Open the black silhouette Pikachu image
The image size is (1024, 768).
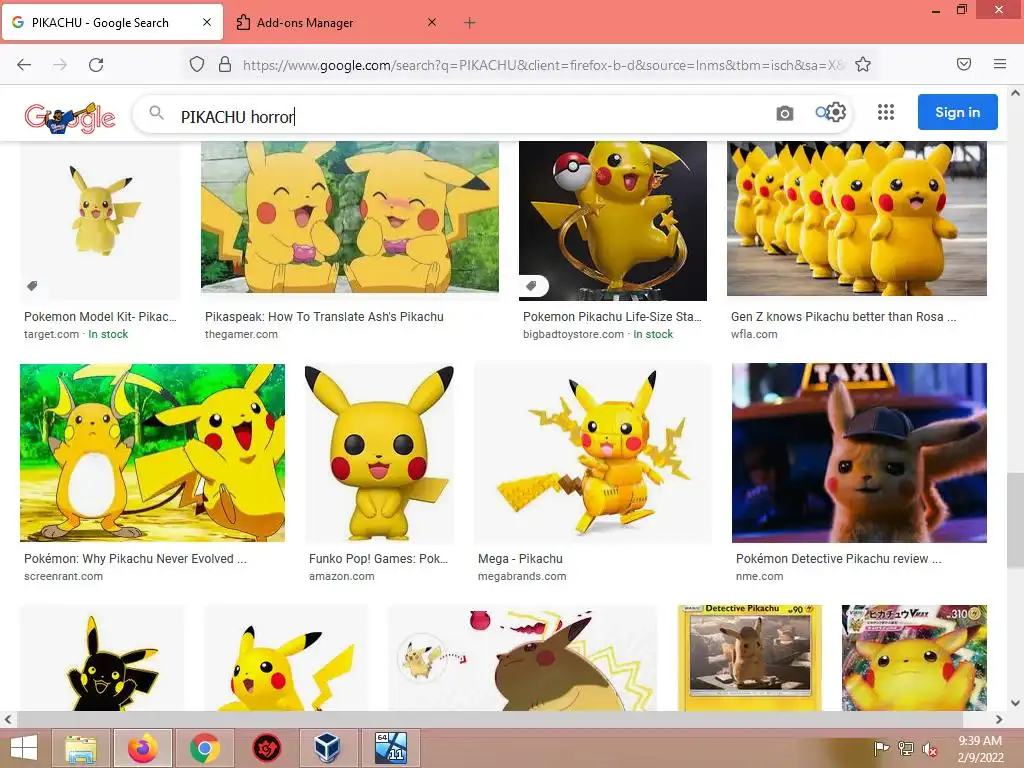(102, 658)
